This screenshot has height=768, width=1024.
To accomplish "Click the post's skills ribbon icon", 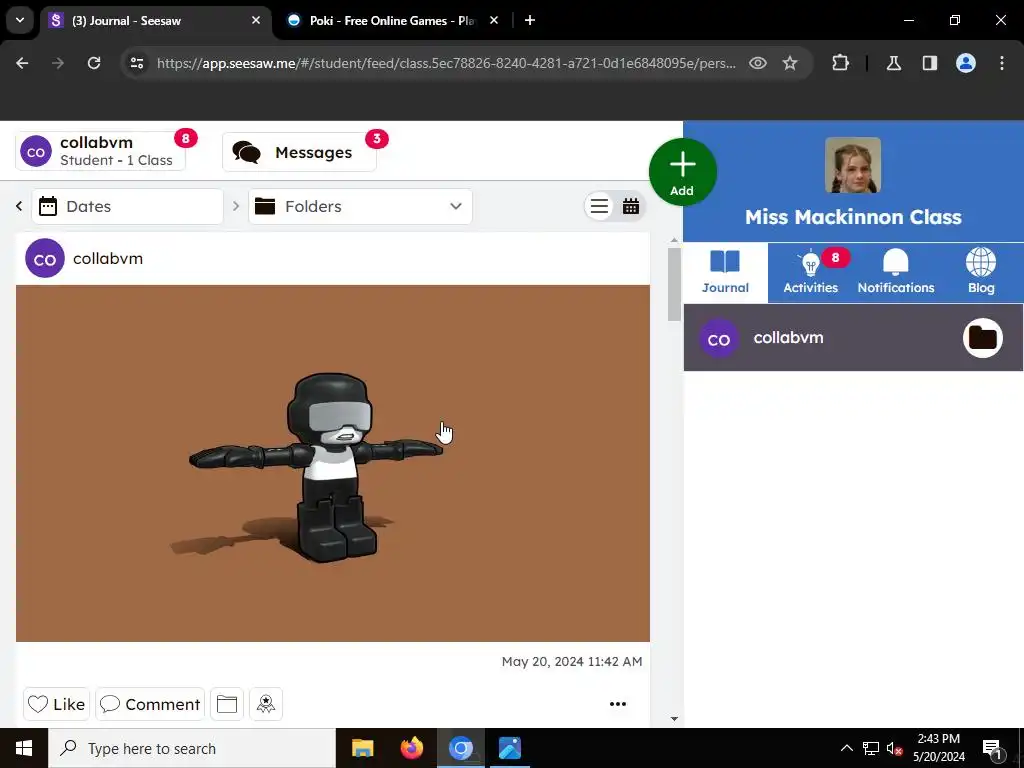I will coord(266,704).
